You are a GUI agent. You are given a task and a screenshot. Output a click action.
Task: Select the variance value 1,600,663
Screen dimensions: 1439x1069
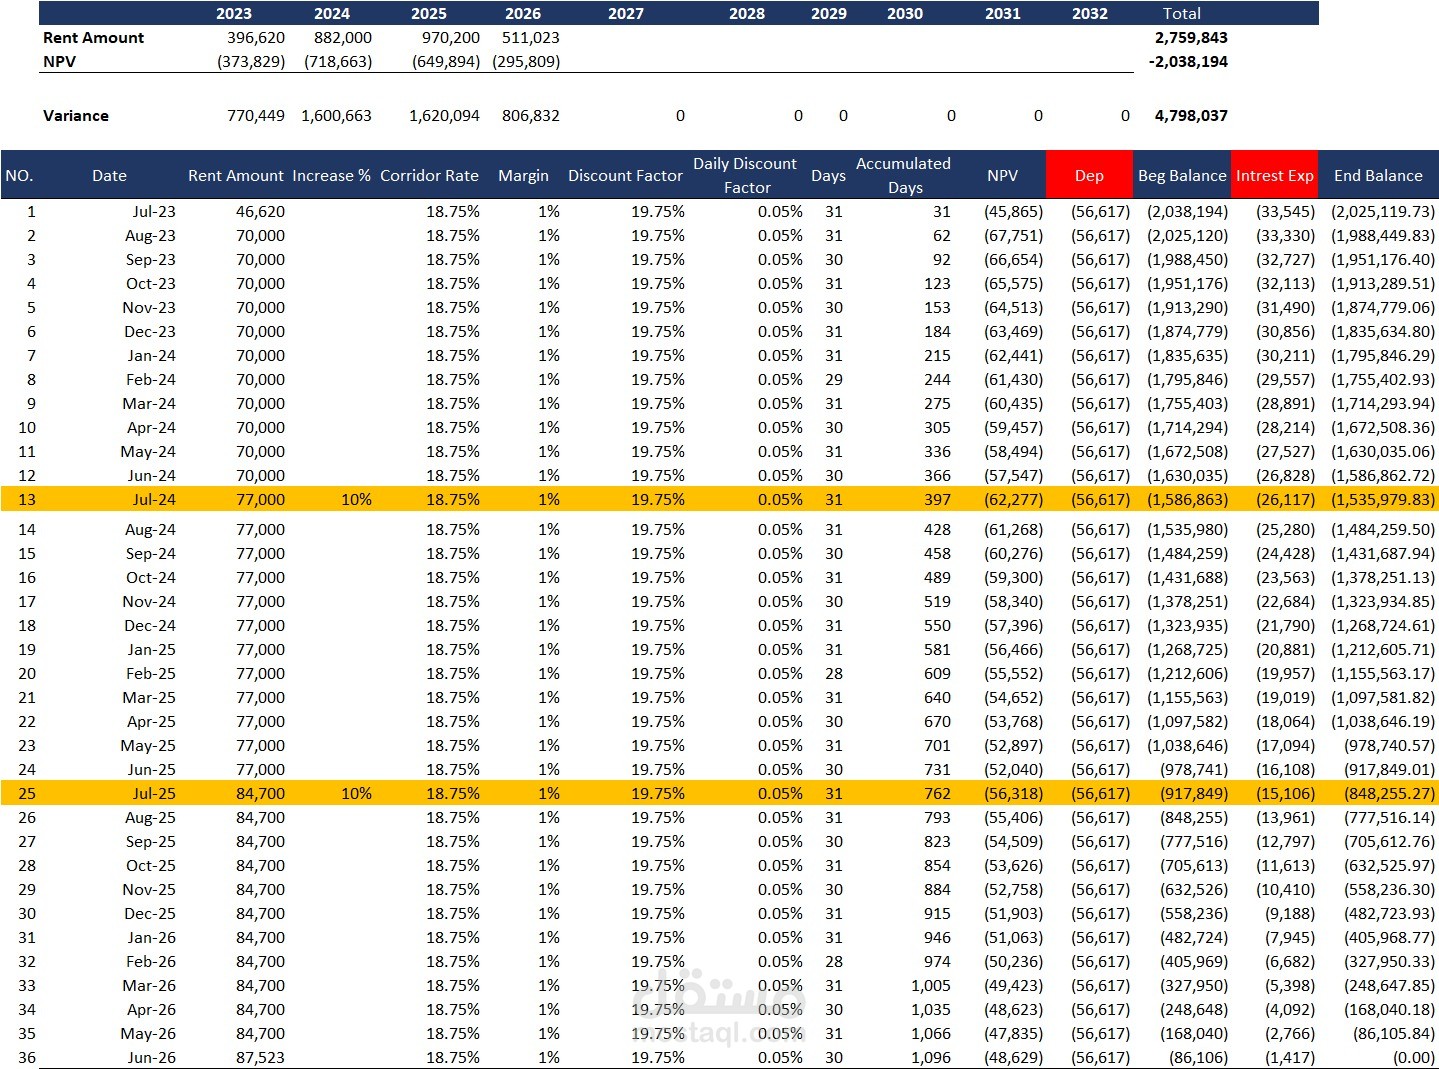pyautogui.click(x=336, y=115)
